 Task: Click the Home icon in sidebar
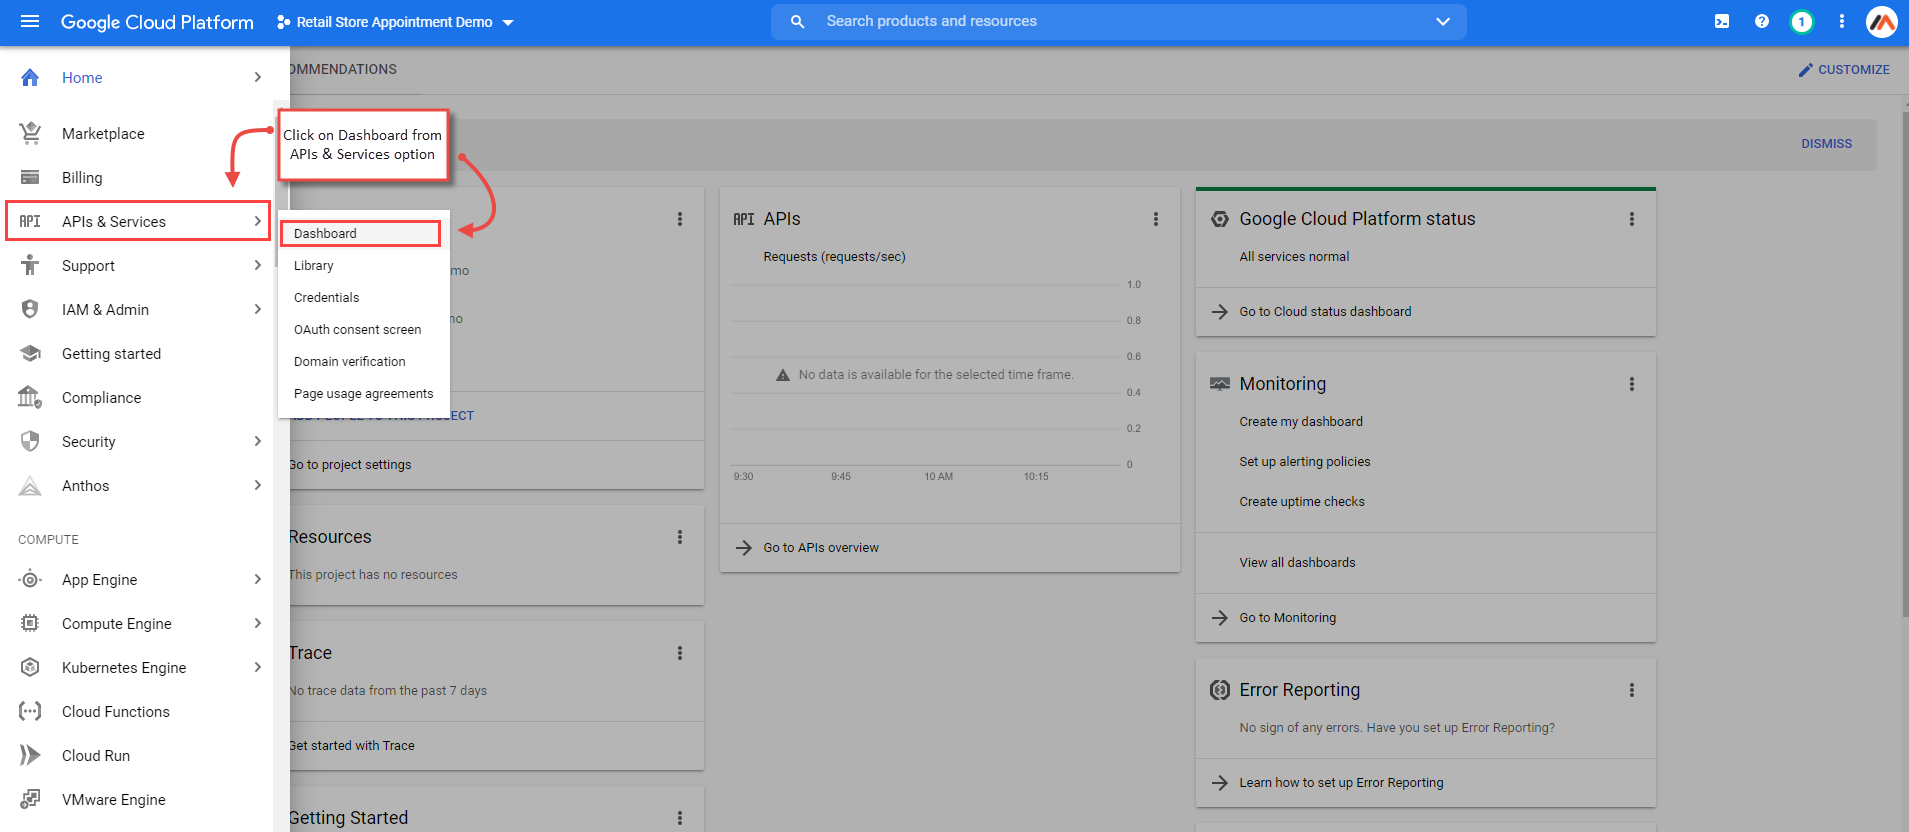[x=30, y=77]
